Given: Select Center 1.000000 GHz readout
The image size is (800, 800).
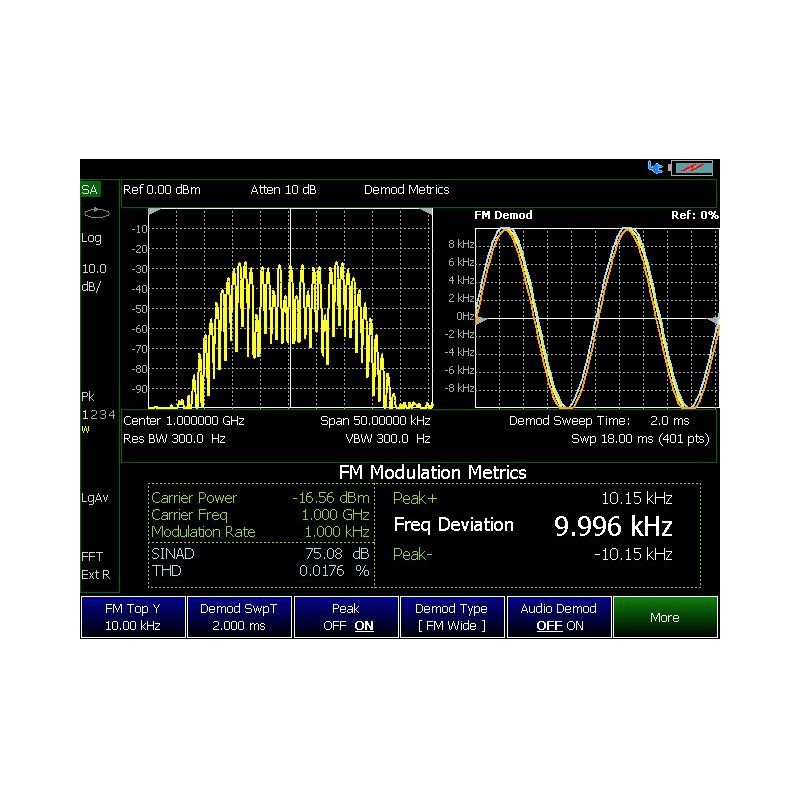Looking at the screenshot, I should tap(184, 421).
